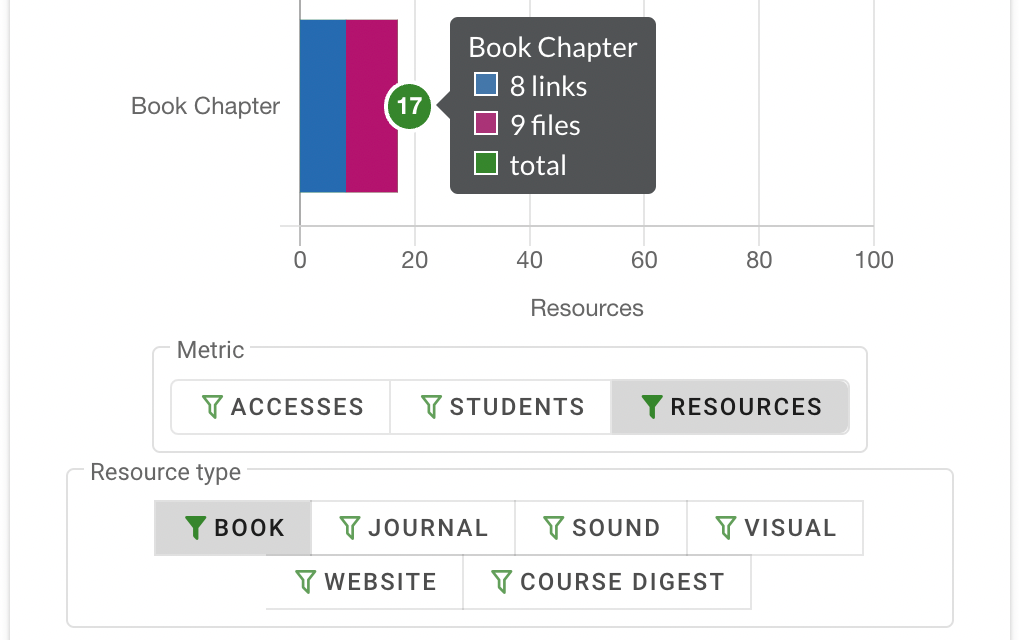
Task: Click the blue links legend swatch
Action: point(484,84)
